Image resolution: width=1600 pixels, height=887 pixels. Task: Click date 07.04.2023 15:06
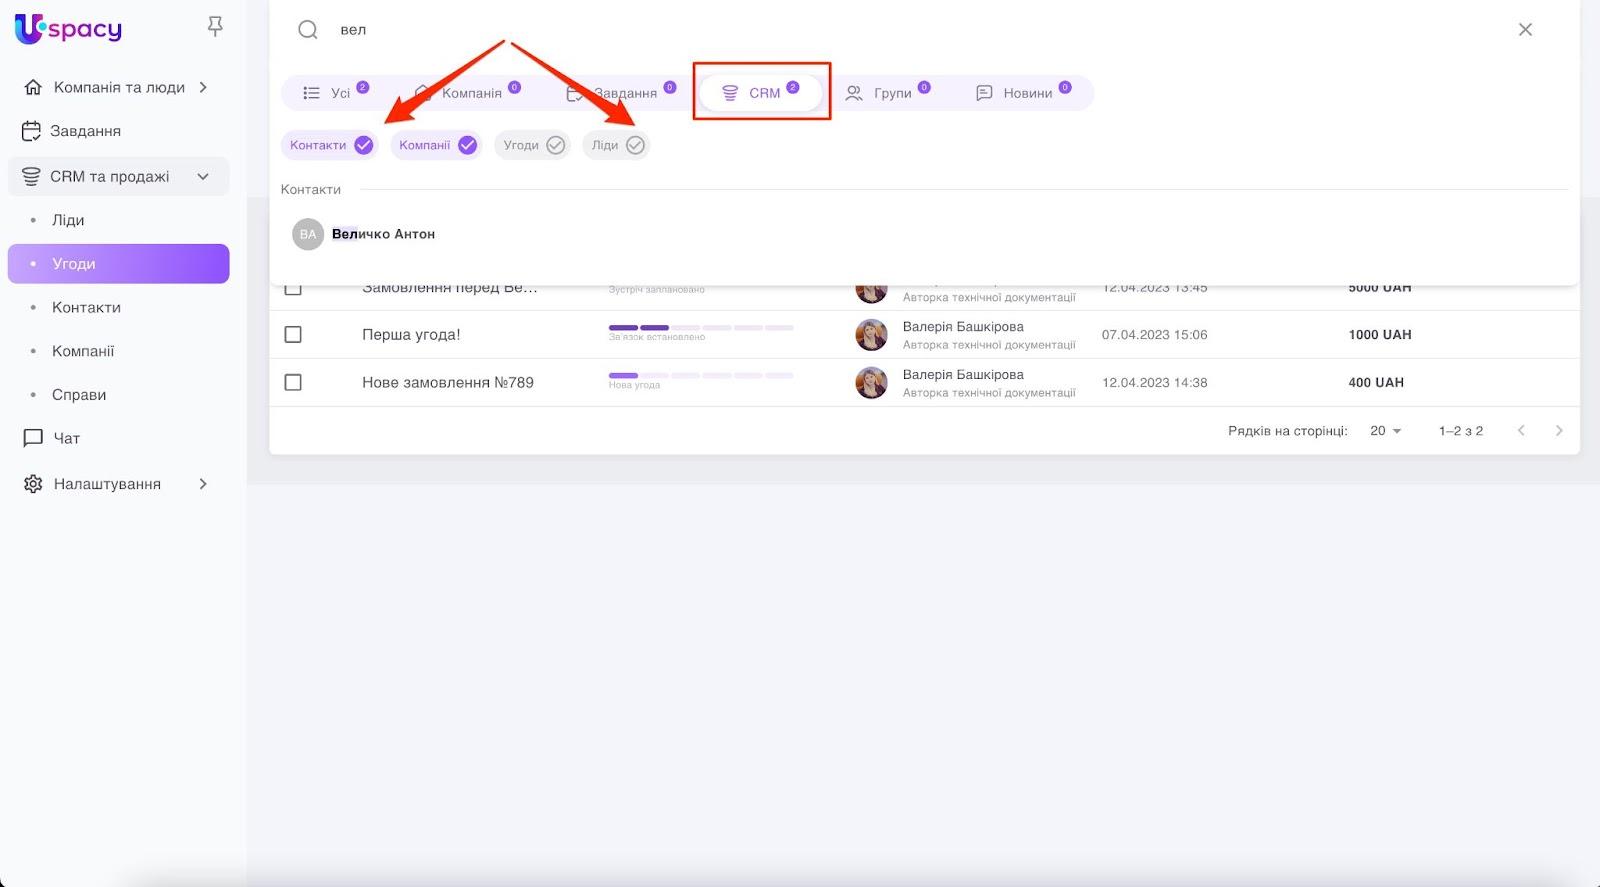[x=1154, y=335]
